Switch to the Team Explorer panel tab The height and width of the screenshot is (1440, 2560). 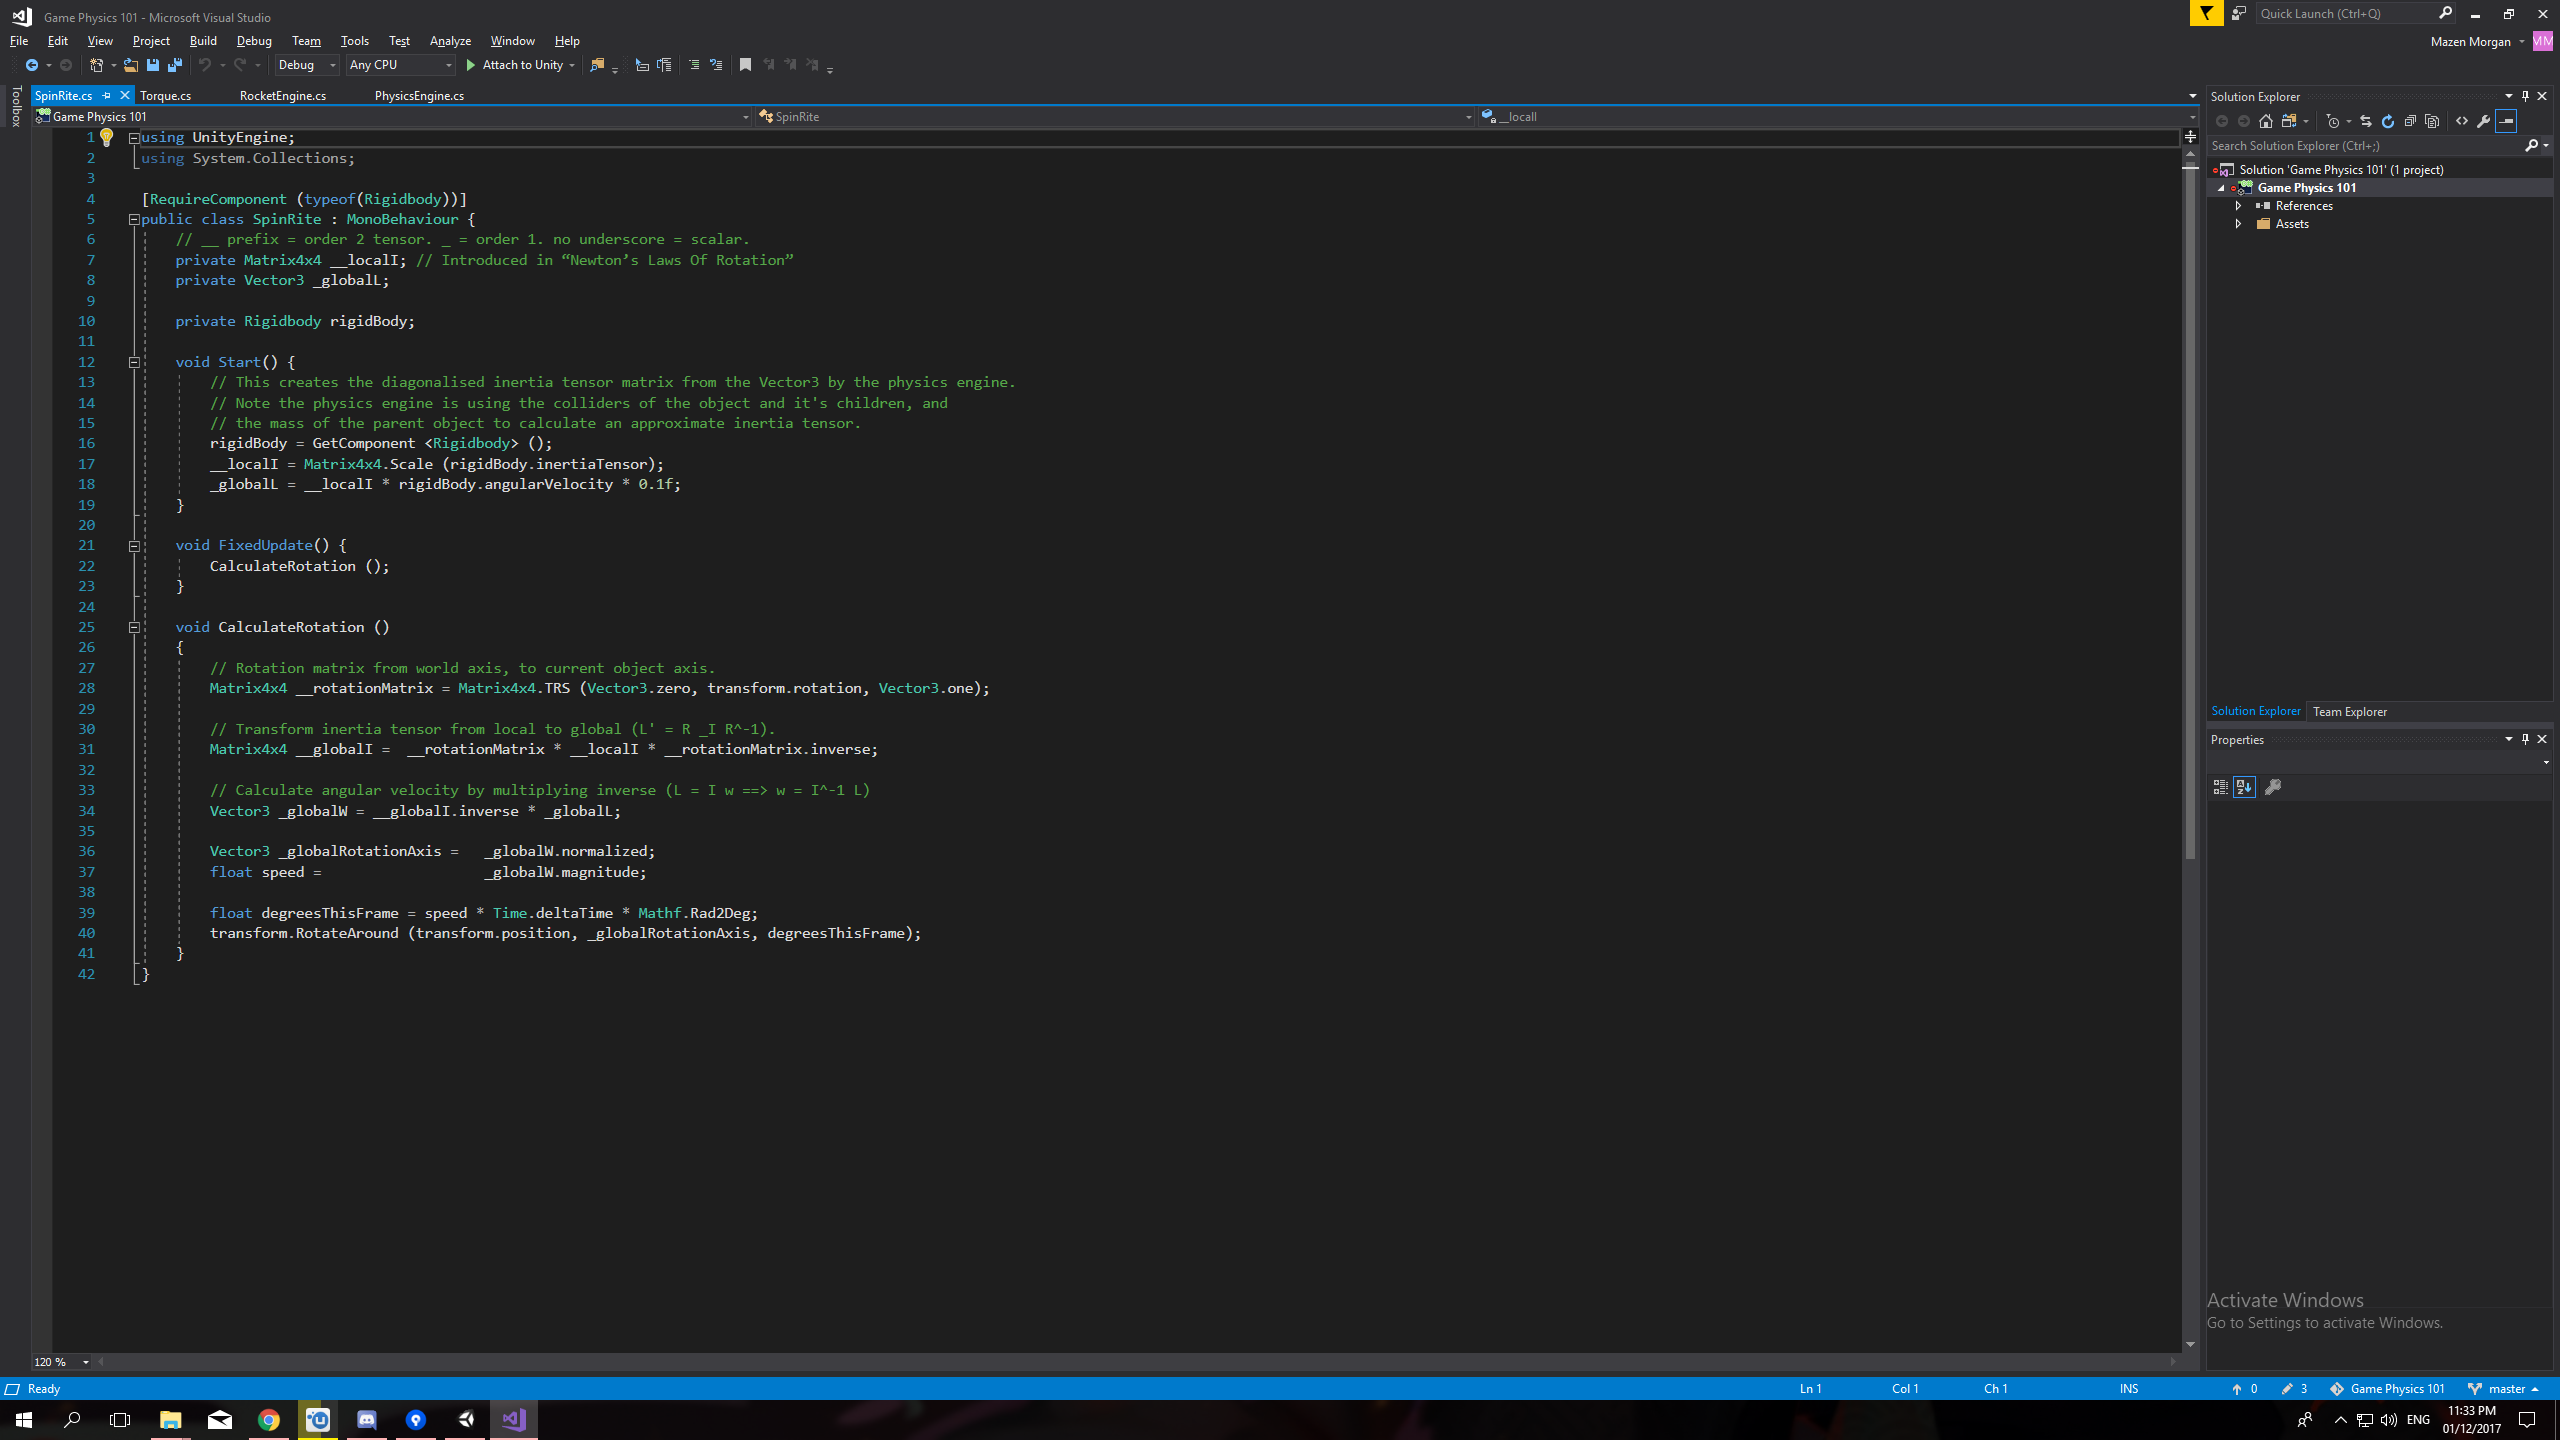coord(2349,712)
